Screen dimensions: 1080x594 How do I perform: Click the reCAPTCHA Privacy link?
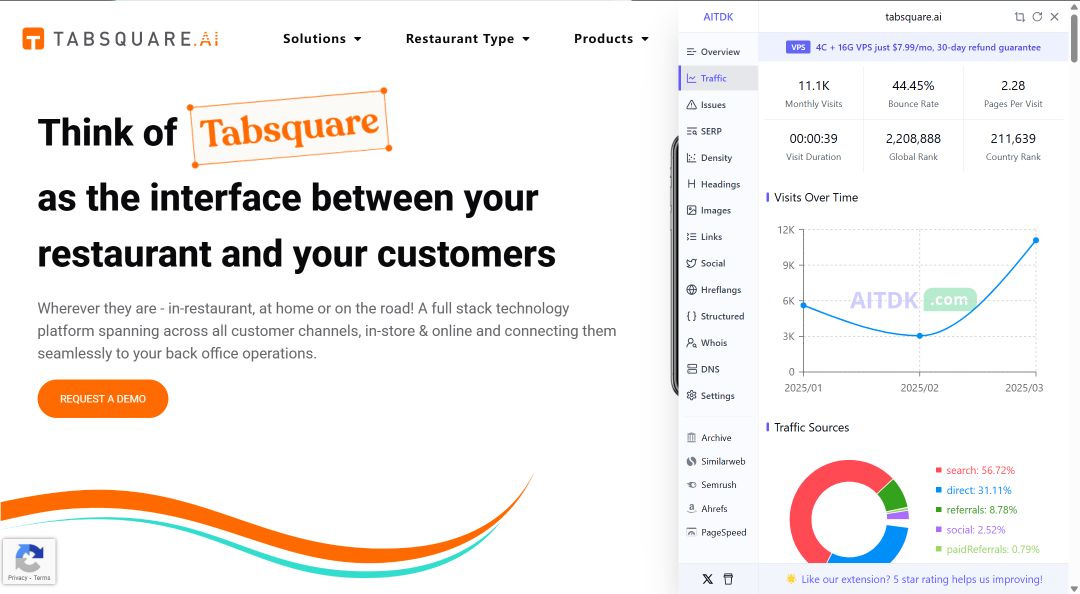pyautogui.click(x=18, y=577)
